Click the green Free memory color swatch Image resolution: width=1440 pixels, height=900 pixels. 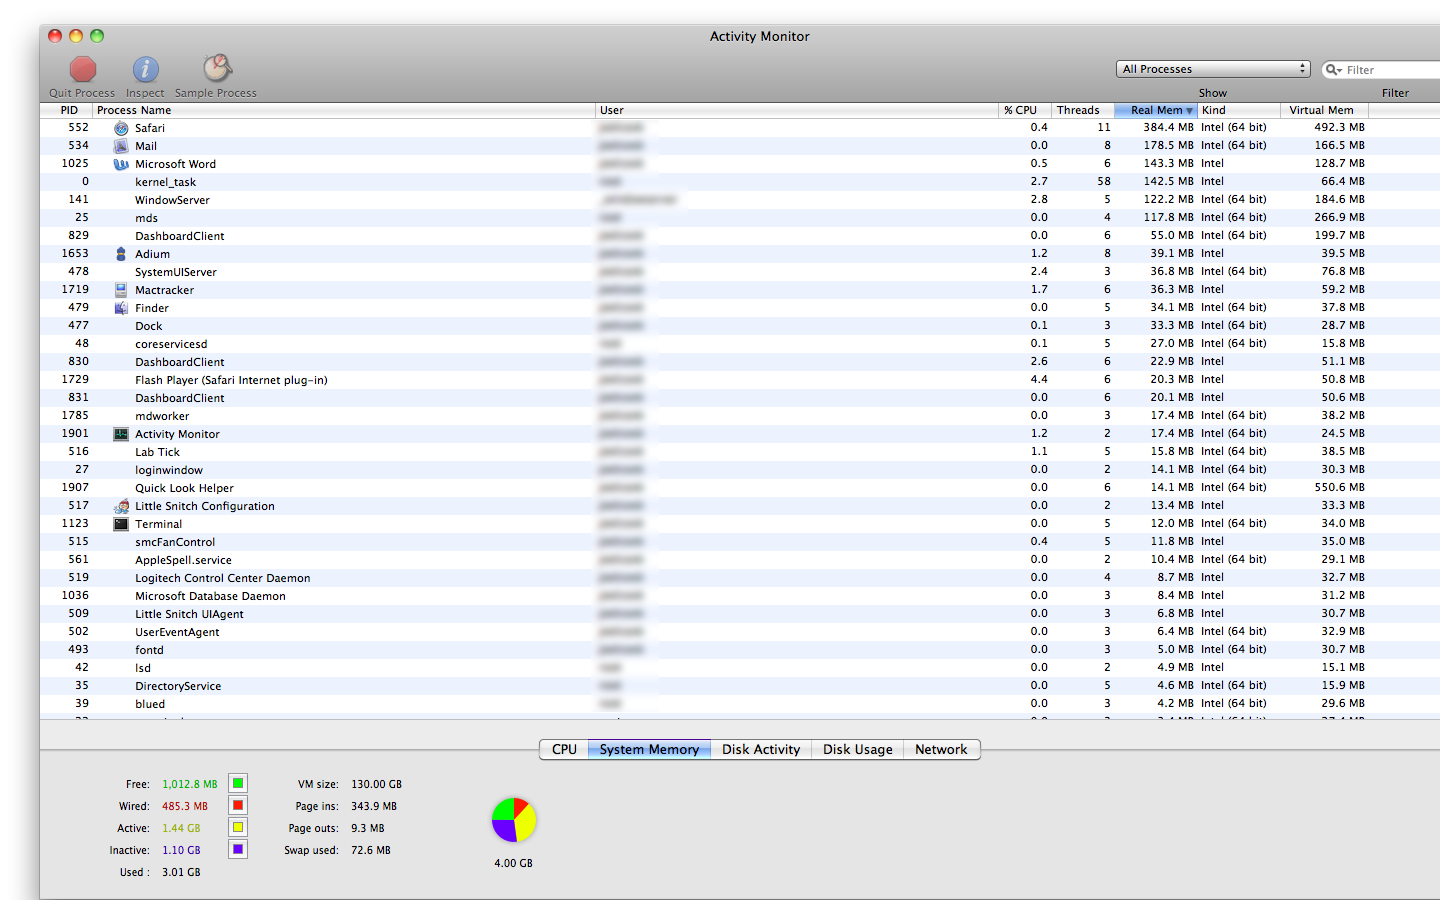tap(238, 783)
